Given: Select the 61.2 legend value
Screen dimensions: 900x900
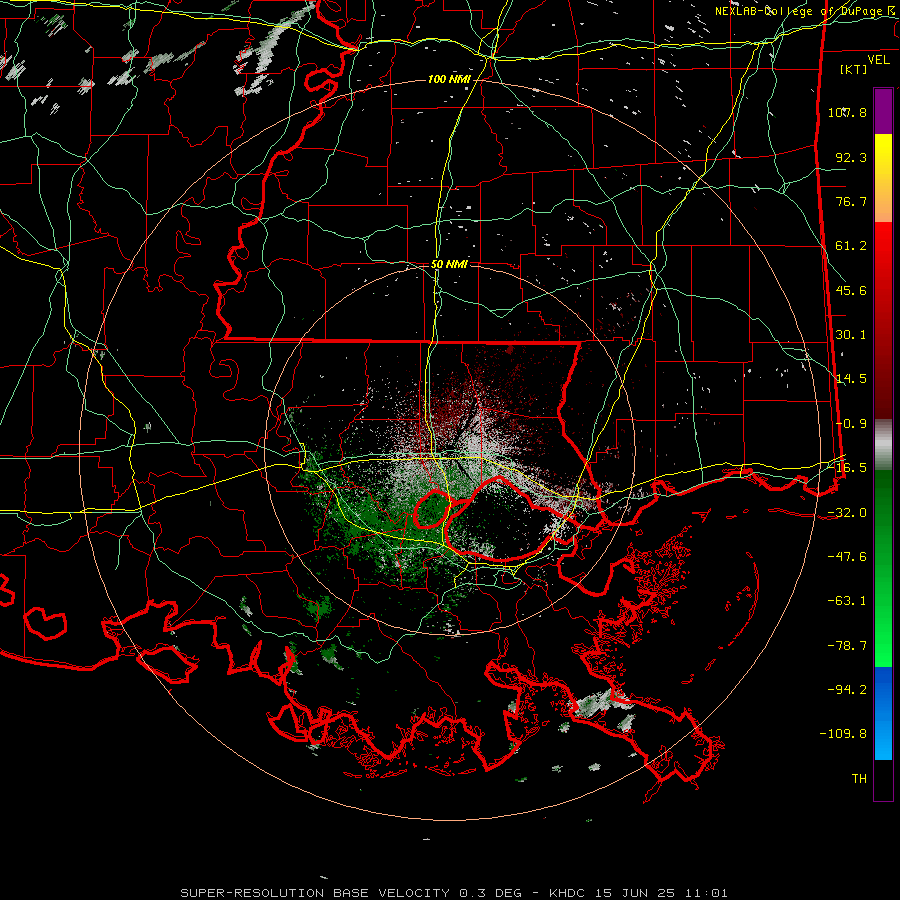Looking at the screenshot, I should [851, 246].
